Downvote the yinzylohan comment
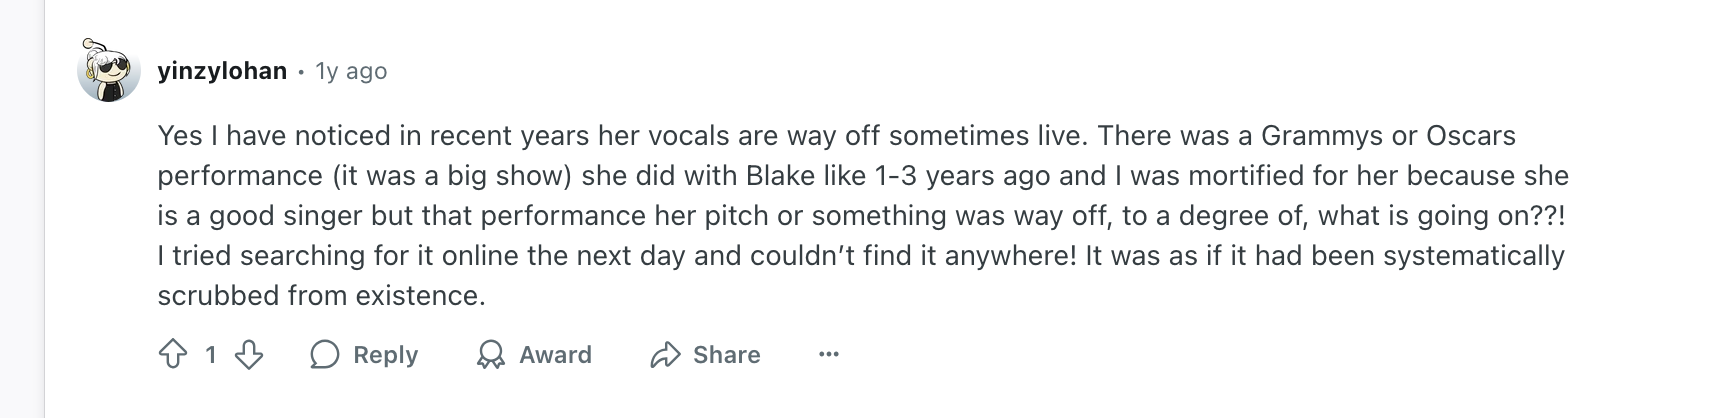 click(248, 354)
